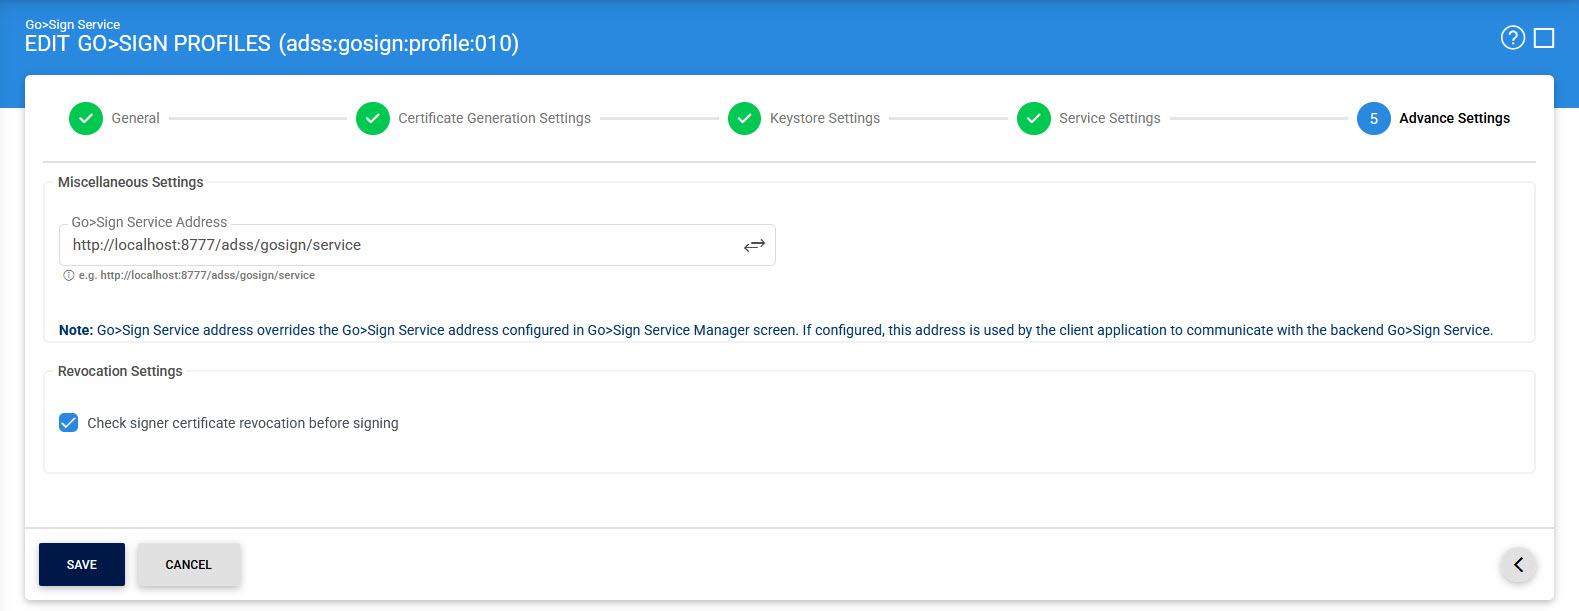The image size is (1579, 611).
Task: Click the General step green checkmark
Action: (x=86, y=118)
